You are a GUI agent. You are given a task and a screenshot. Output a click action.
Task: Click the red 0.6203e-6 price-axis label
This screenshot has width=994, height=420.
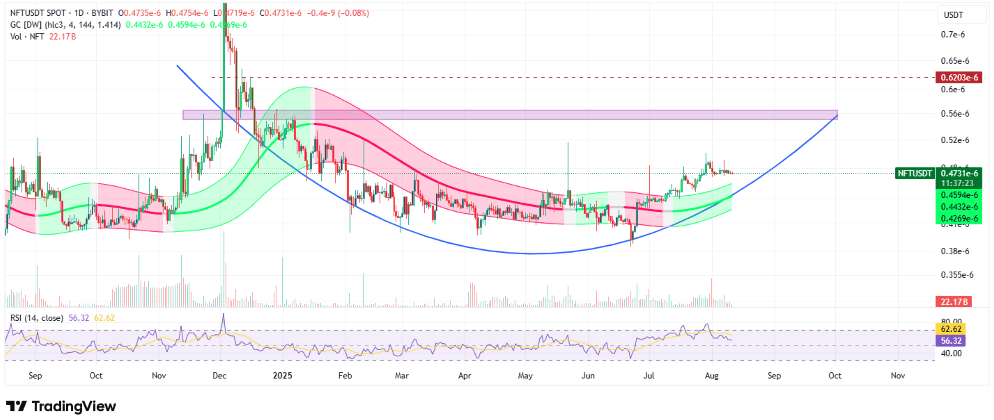point(957,77)
